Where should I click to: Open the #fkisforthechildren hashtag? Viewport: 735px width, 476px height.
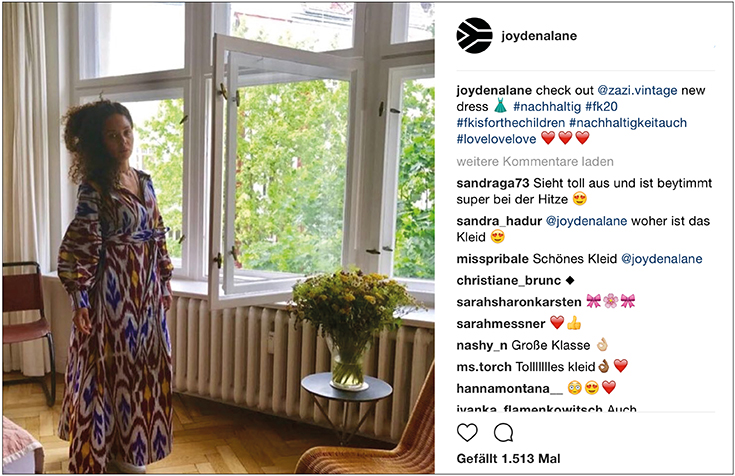point(510,123)
